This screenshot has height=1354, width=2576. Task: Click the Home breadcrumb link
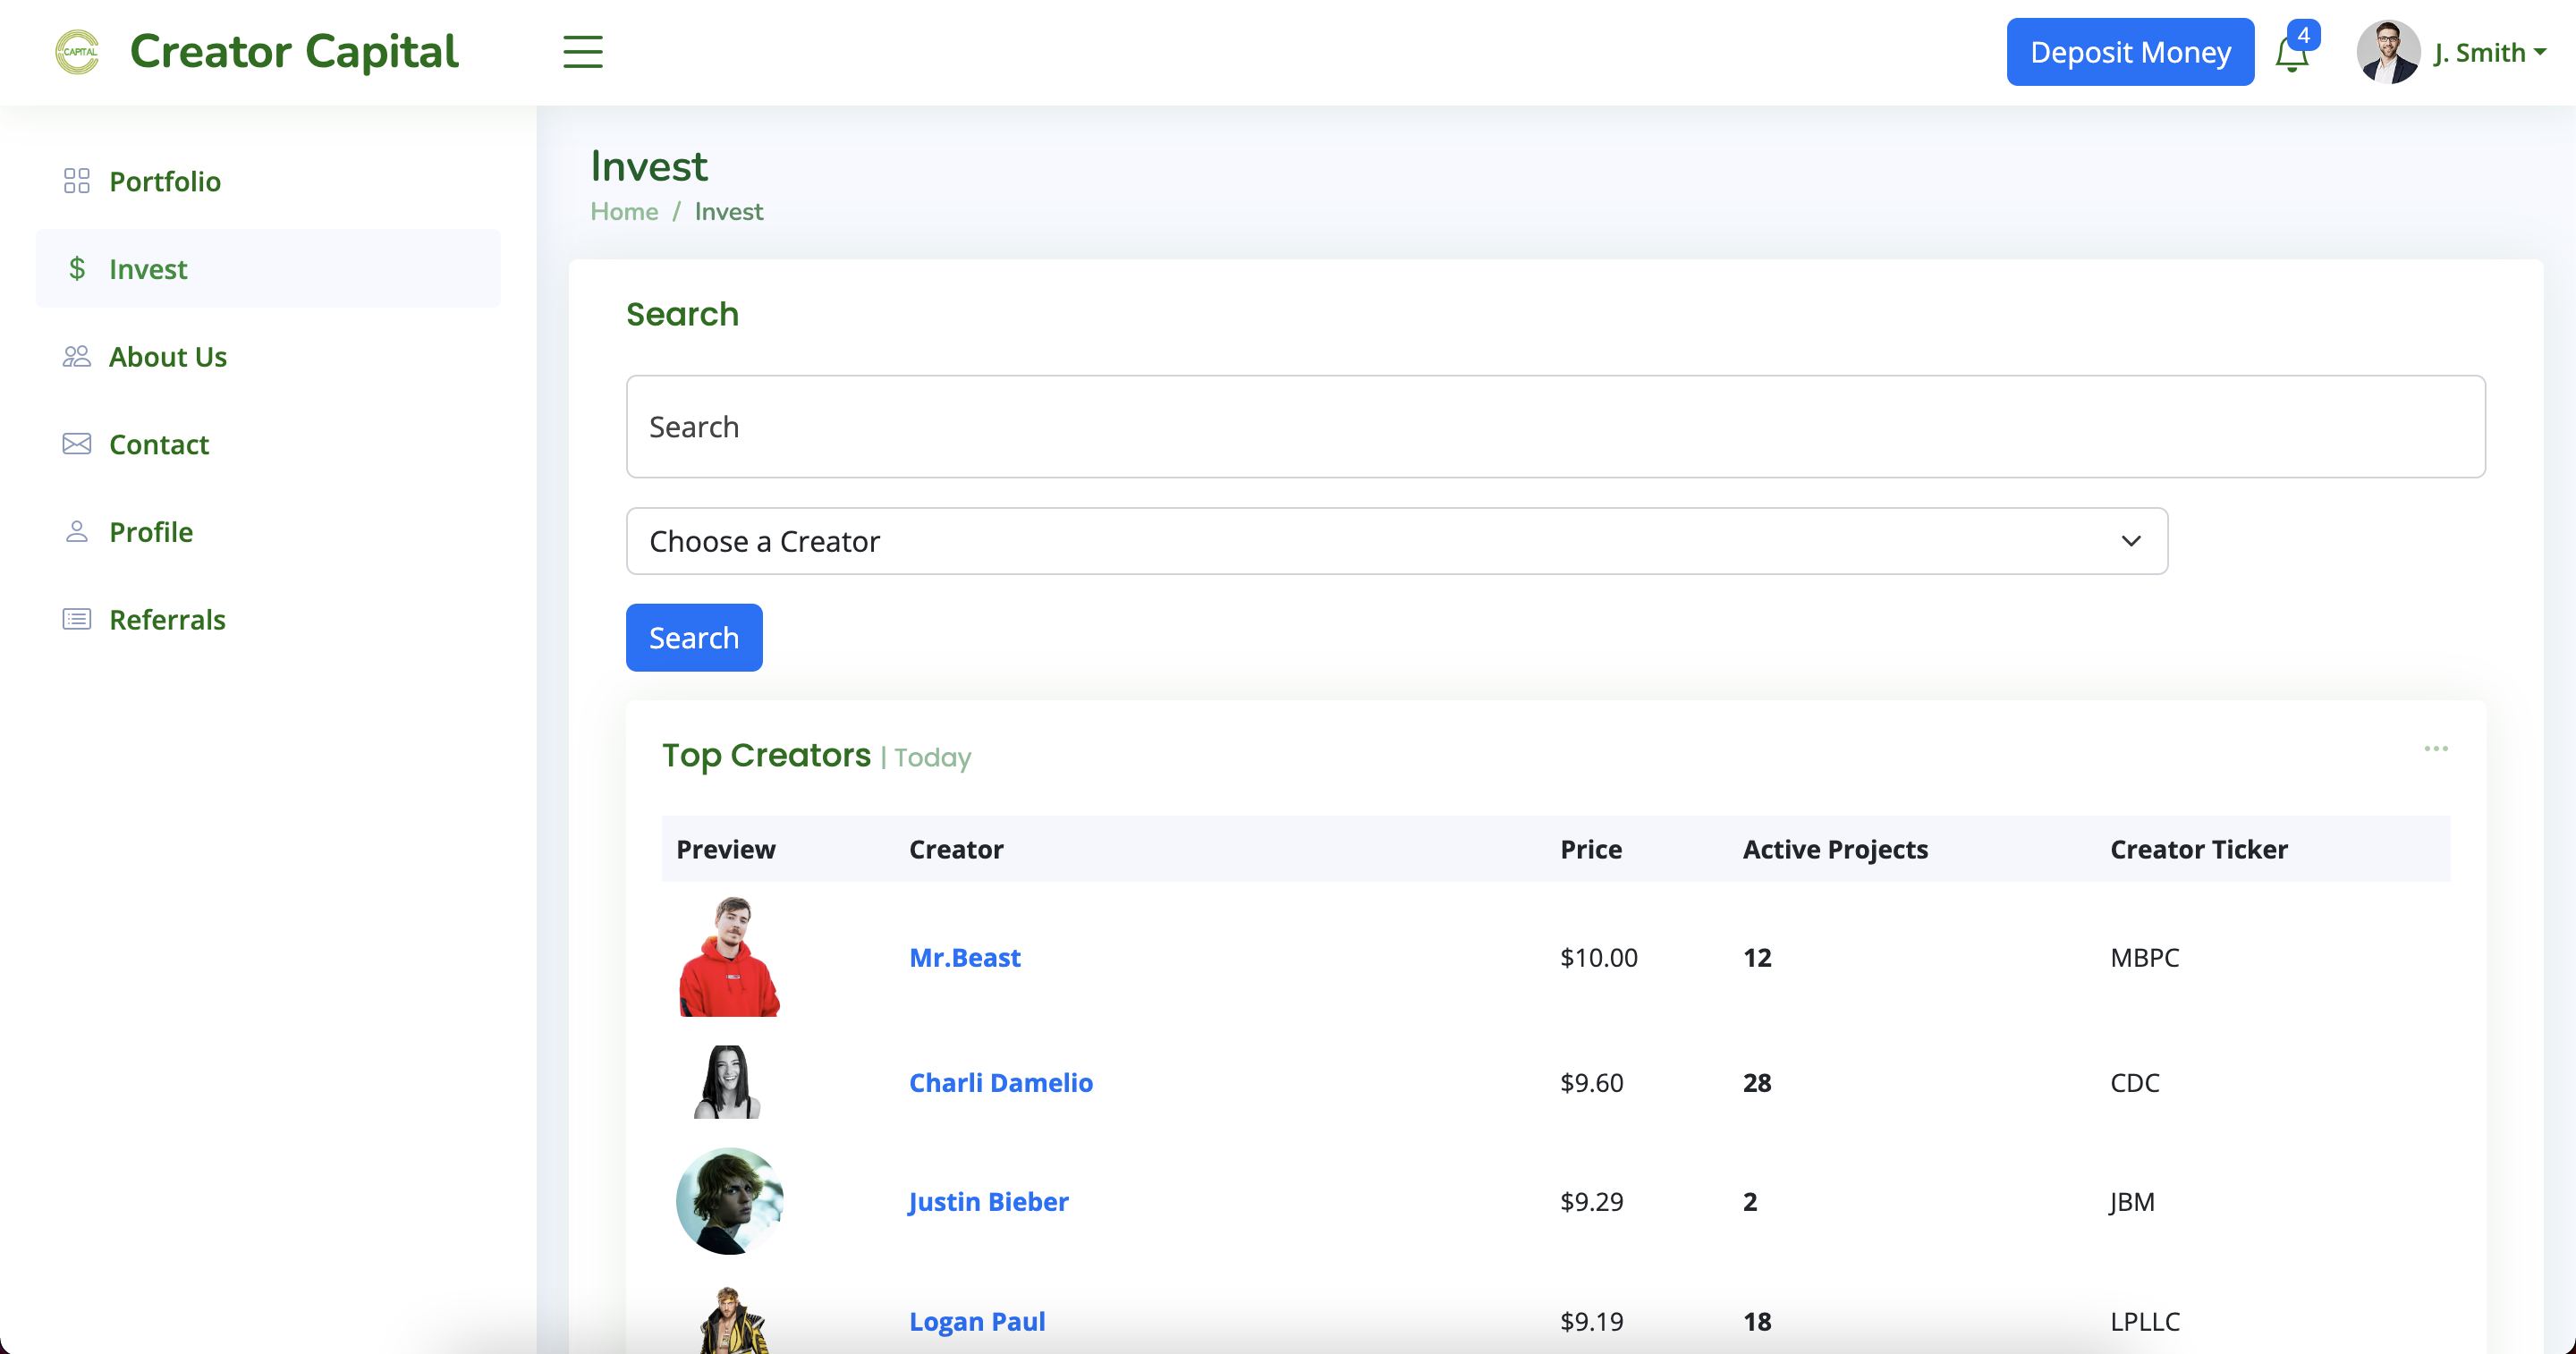(624, 212)
